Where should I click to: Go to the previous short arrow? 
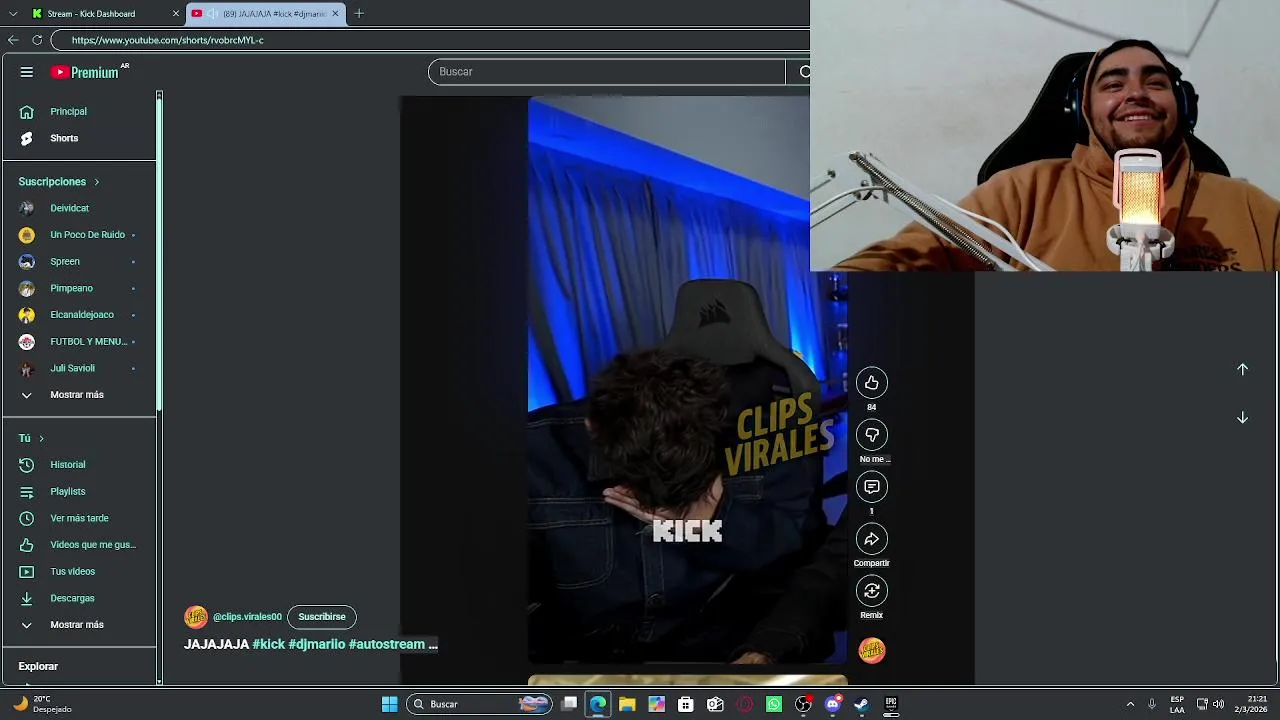coord(1242,369)
